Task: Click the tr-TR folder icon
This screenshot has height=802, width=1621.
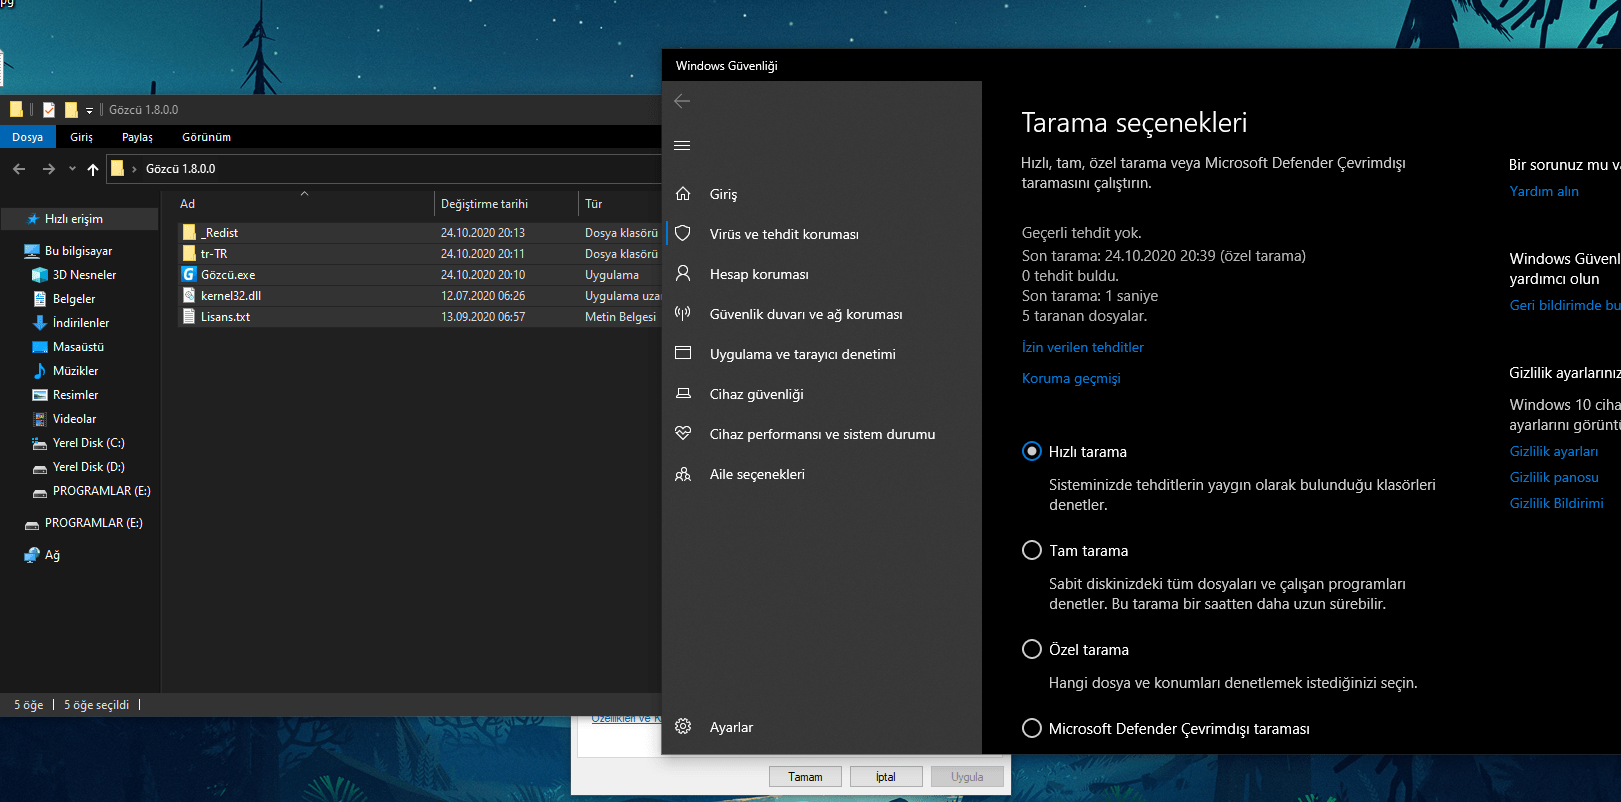Action: [189, 253]
